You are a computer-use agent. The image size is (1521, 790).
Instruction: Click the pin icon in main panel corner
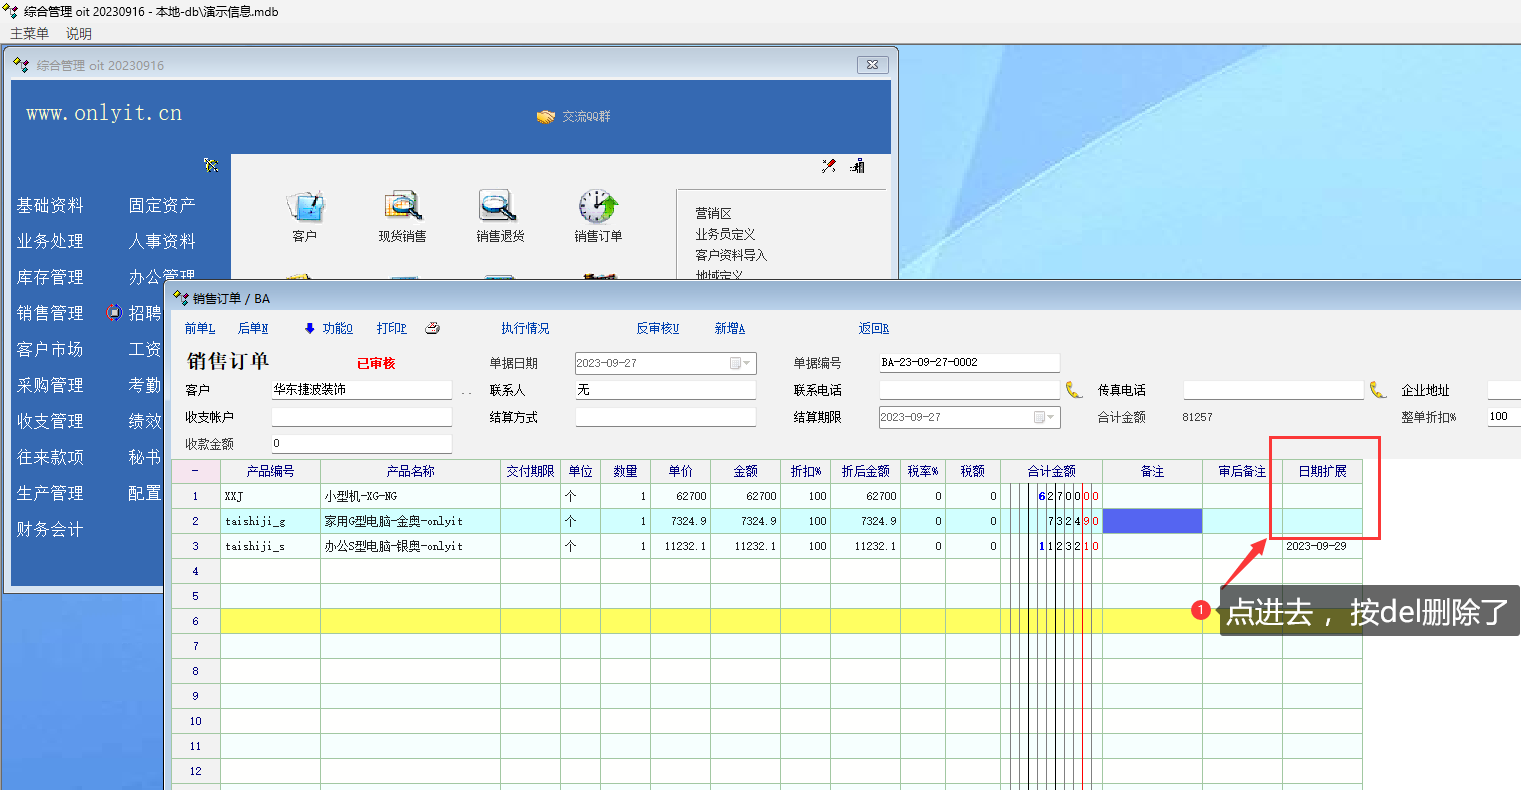coord(829,166)
